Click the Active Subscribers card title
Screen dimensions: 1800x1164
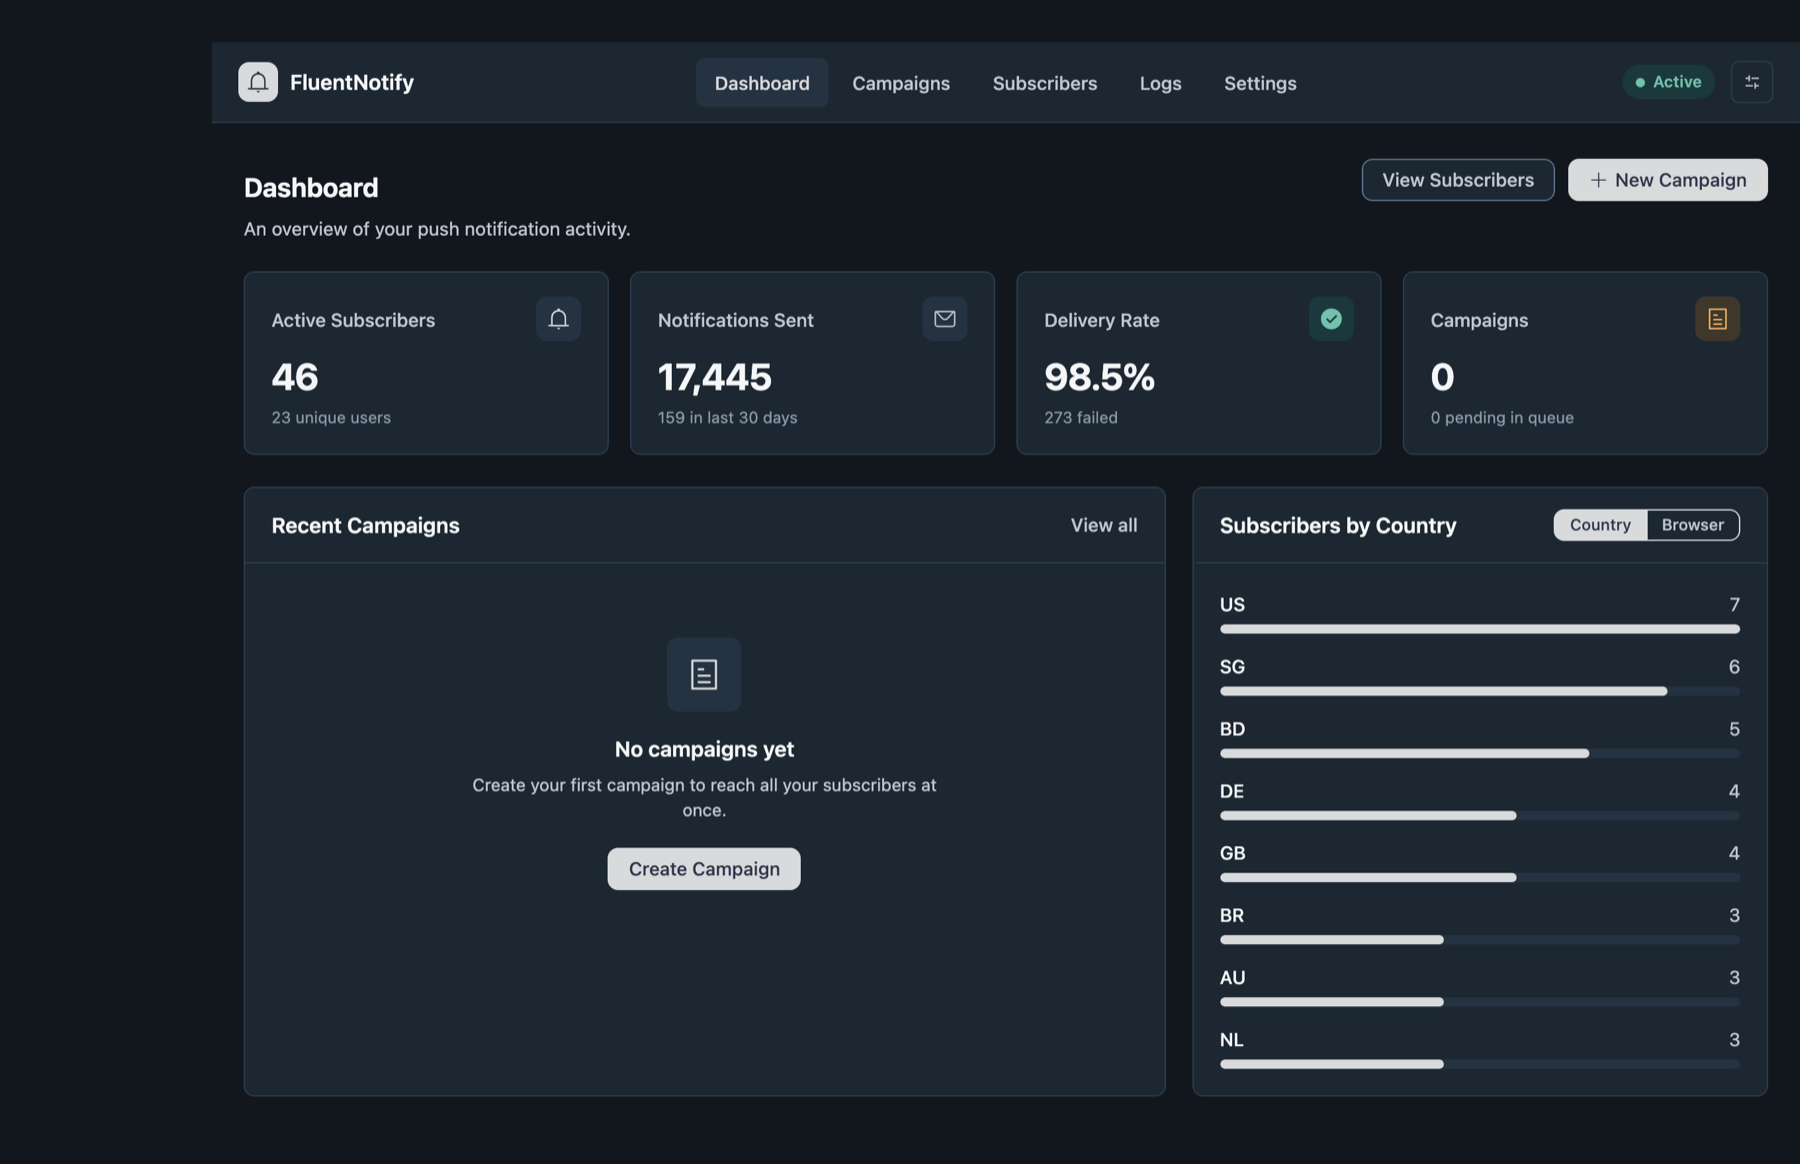[x=353, y=320]
